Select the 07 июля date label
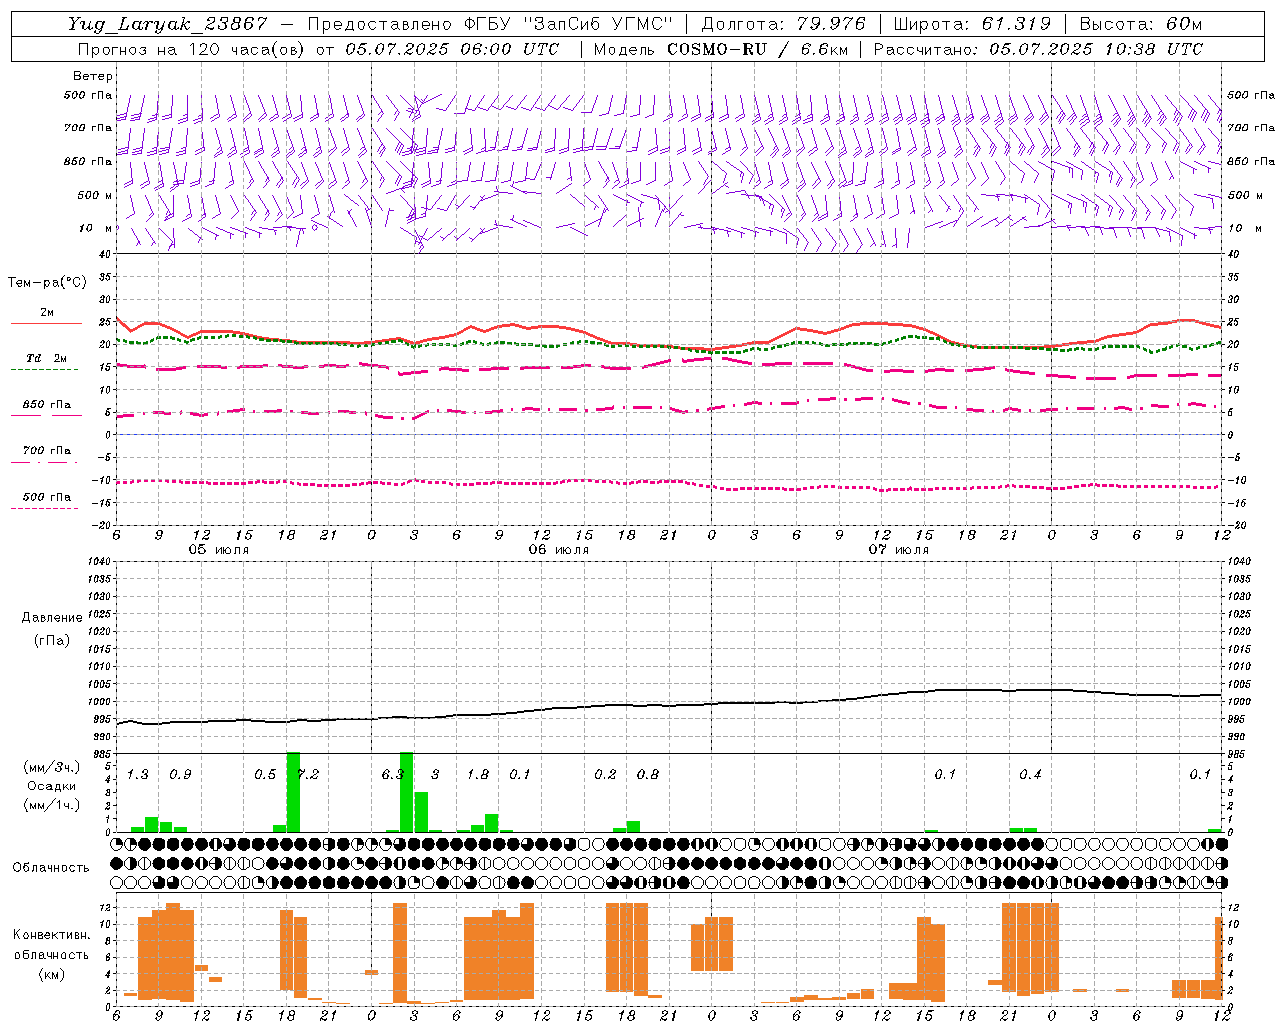 click(898, 550)
